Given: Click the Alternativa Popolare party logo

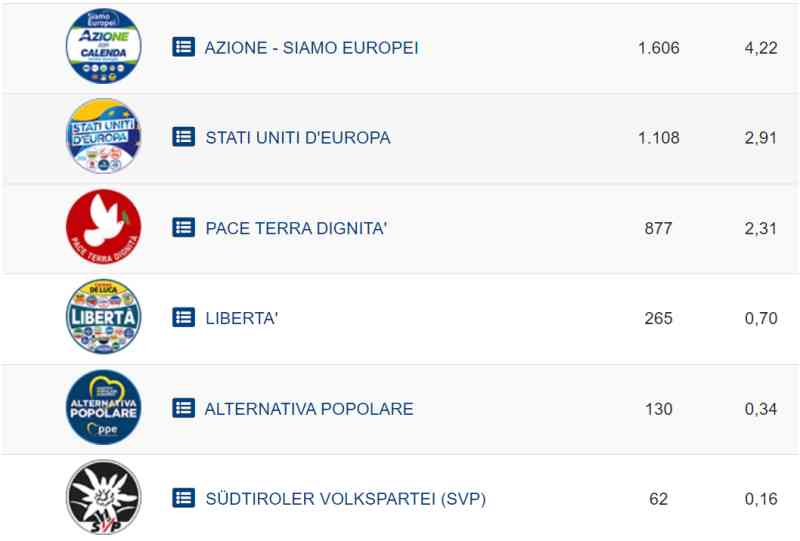Looking at the screenshot, I should [103, 407].
